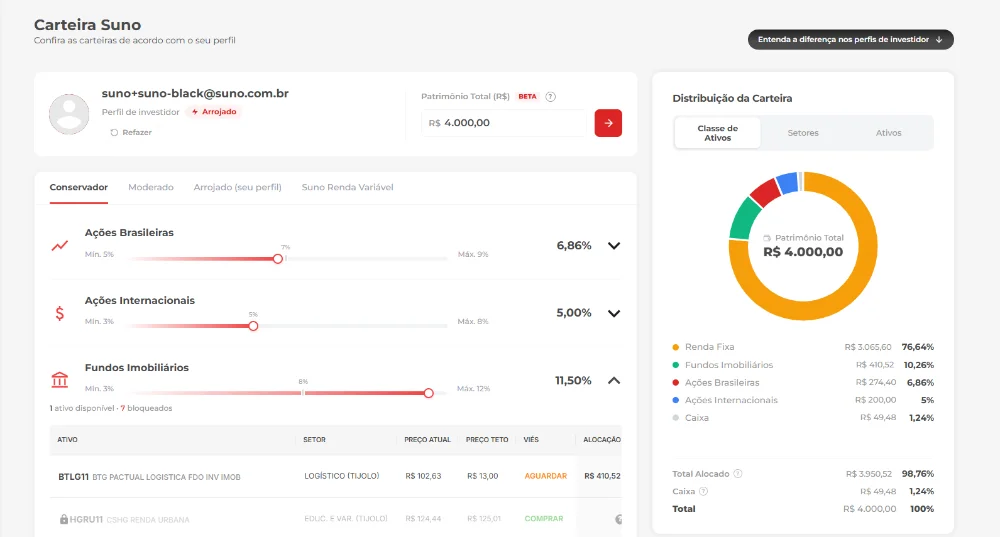Click the R$ 410,52 allocation cell for BTLG11
Screen dimensions: 1000x537
coord(602,476)
